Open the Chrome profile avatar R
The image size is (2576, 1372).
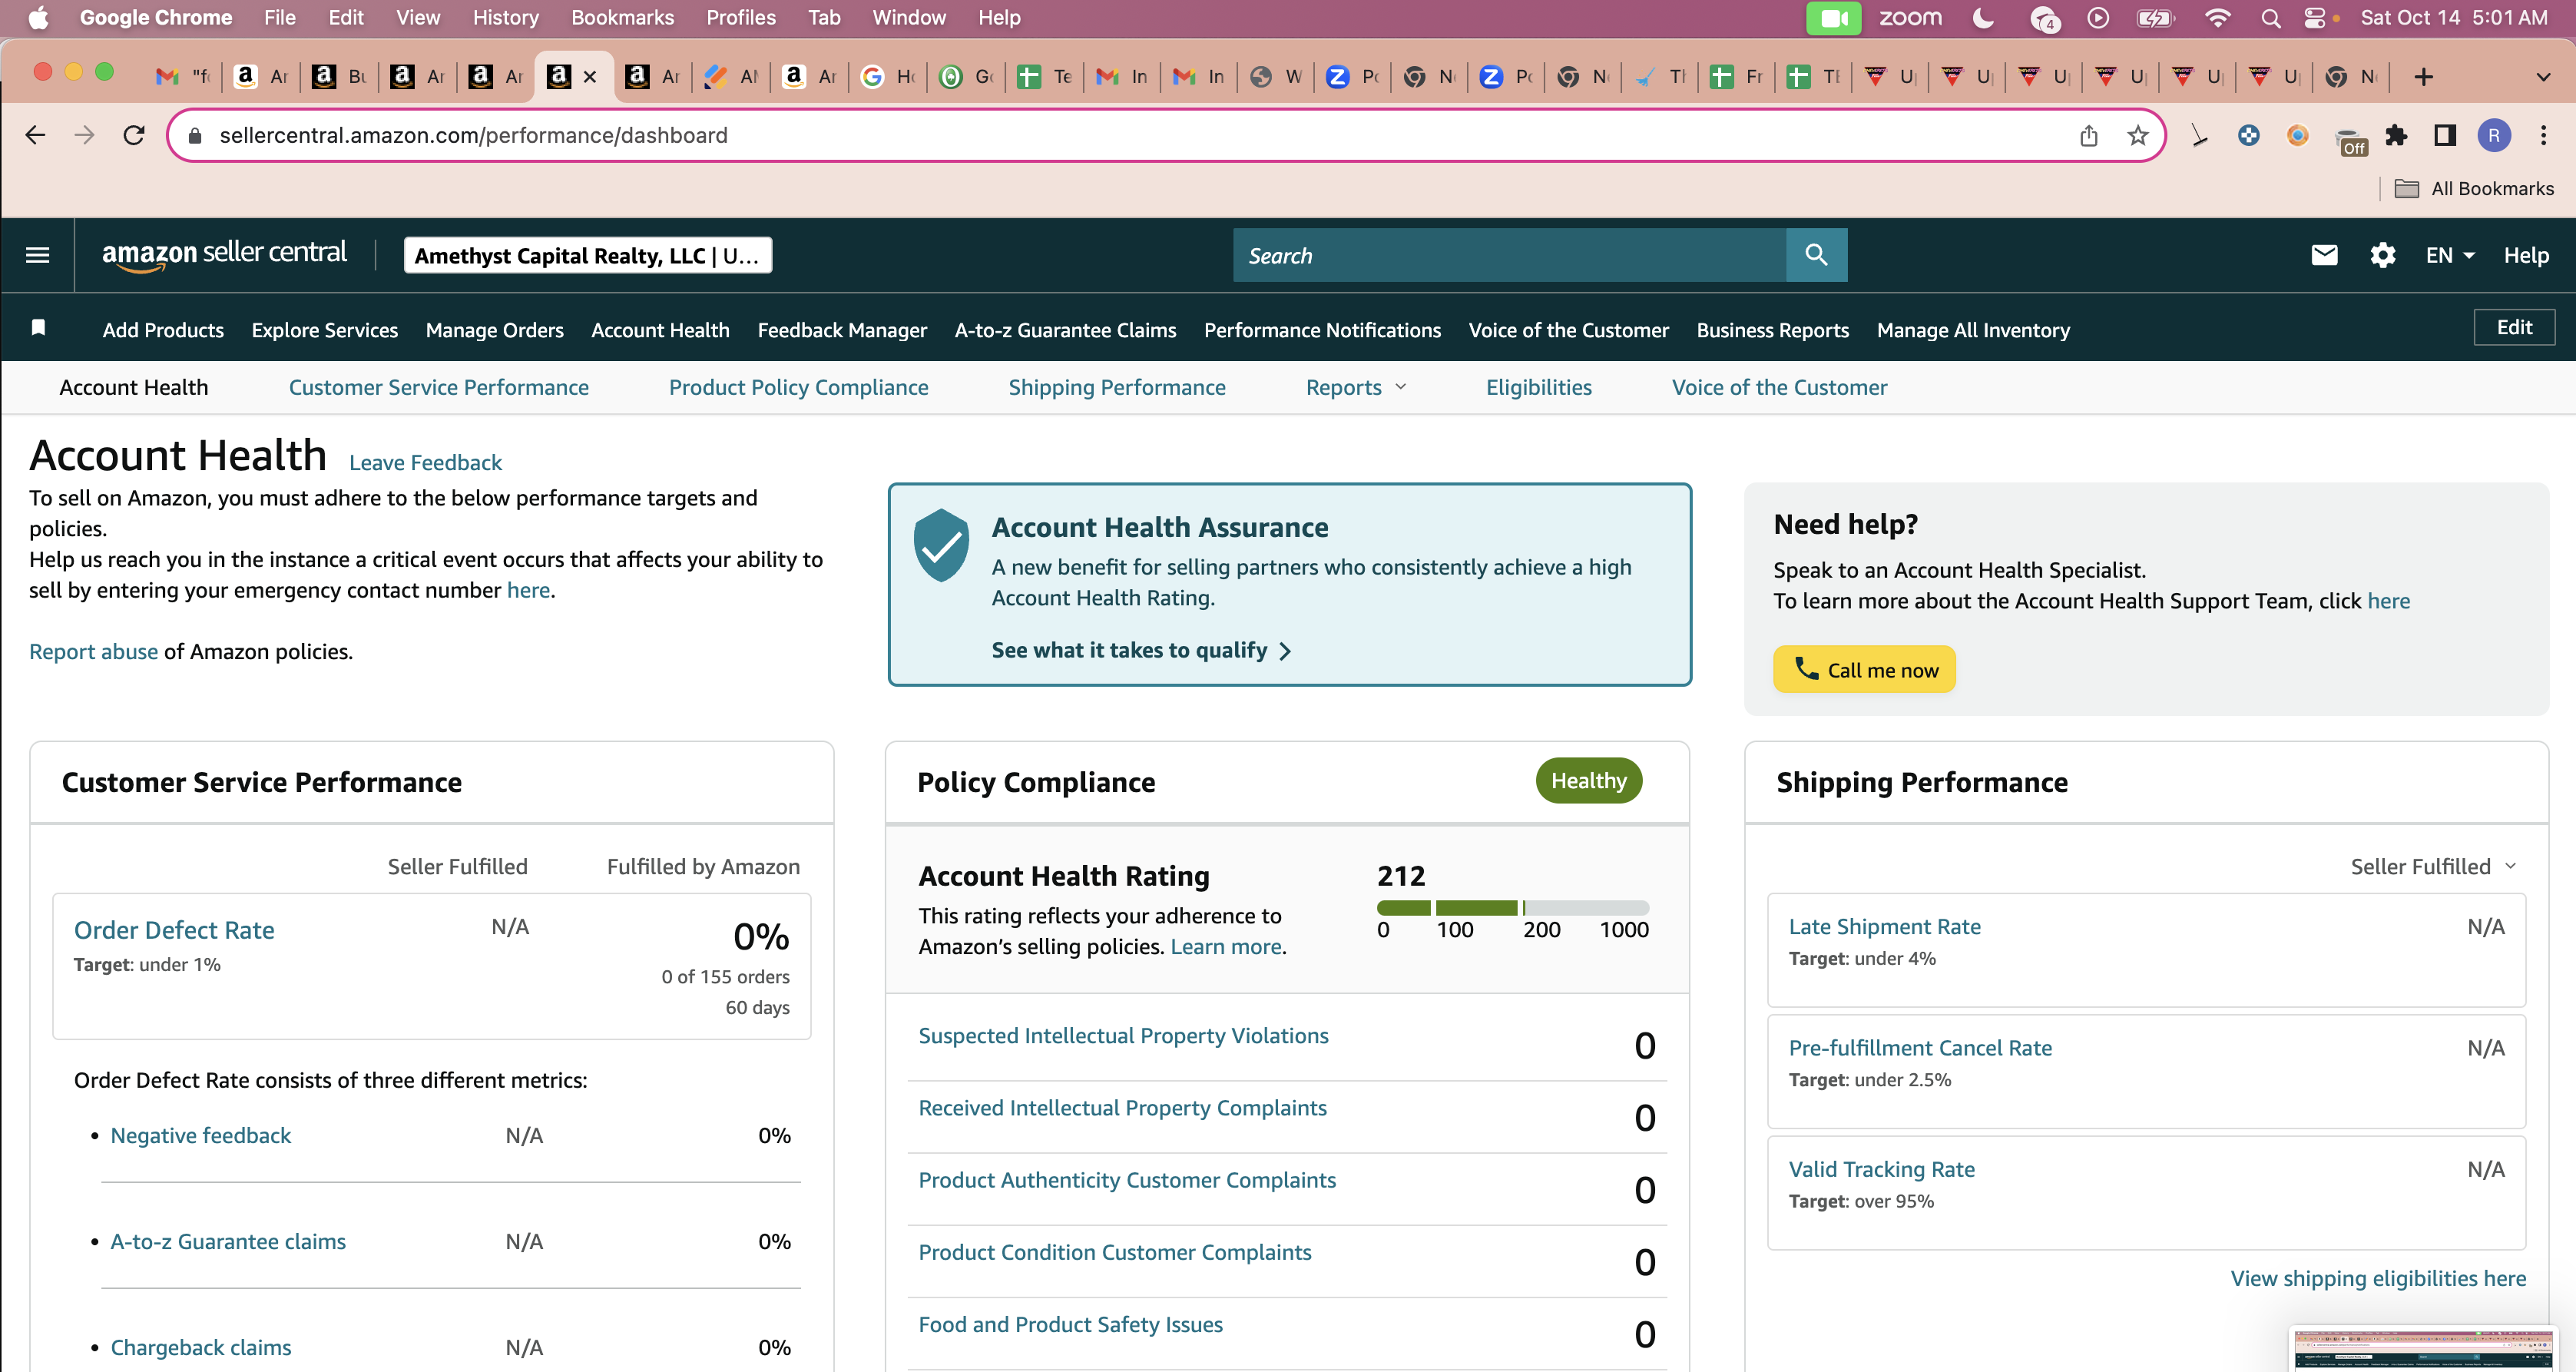2494,135
